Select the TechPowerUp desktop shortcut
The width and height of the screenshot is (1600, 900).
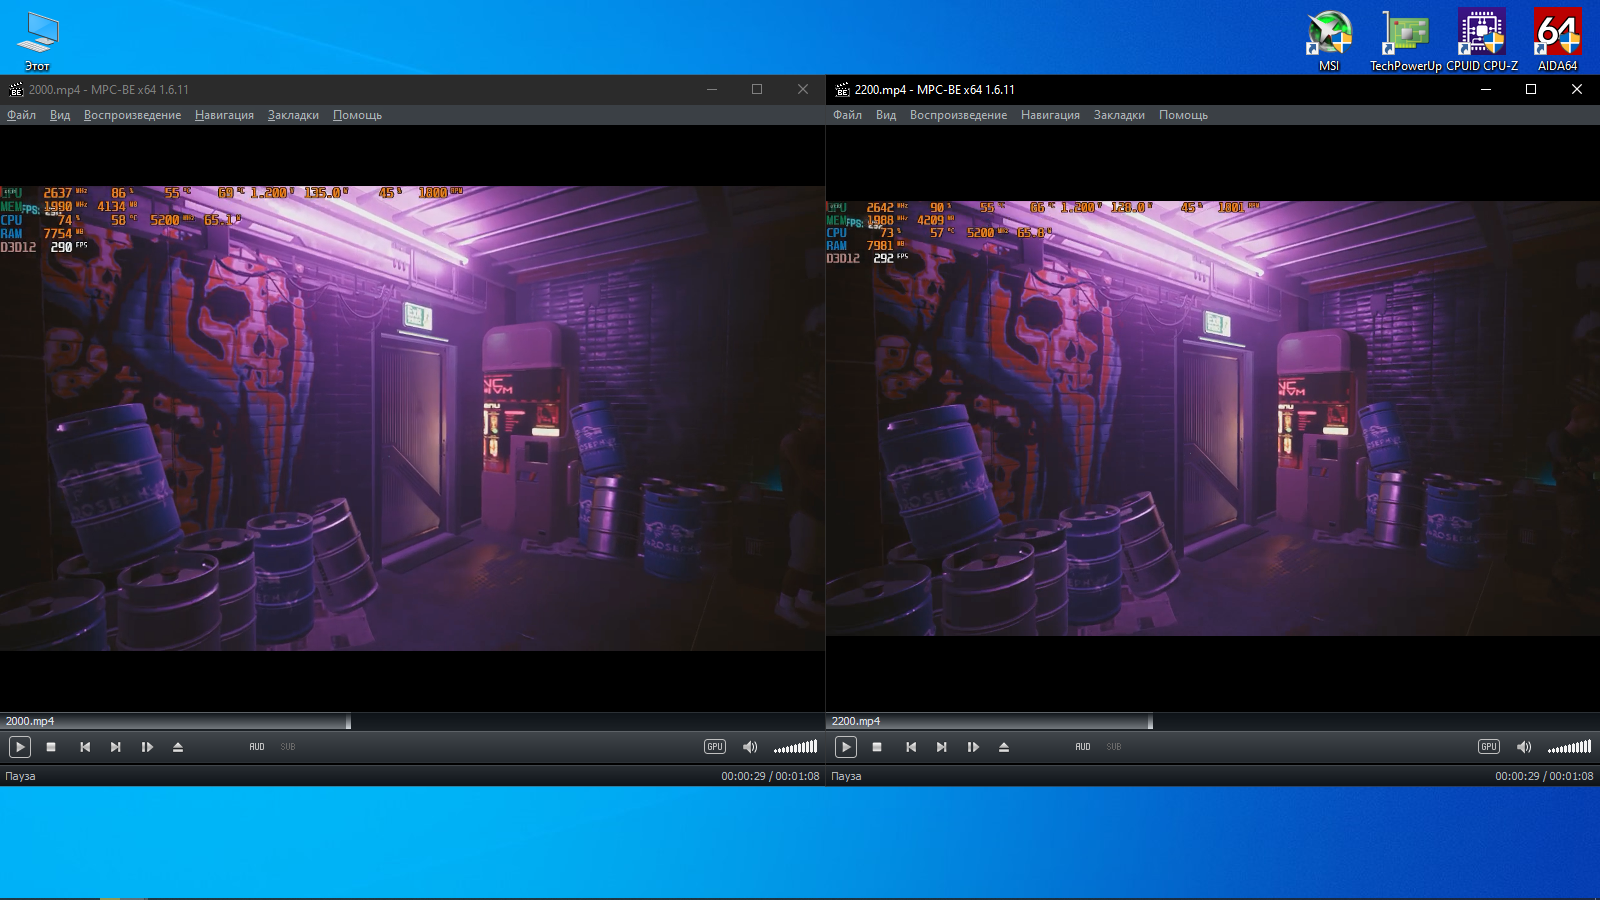(1406, 40)
